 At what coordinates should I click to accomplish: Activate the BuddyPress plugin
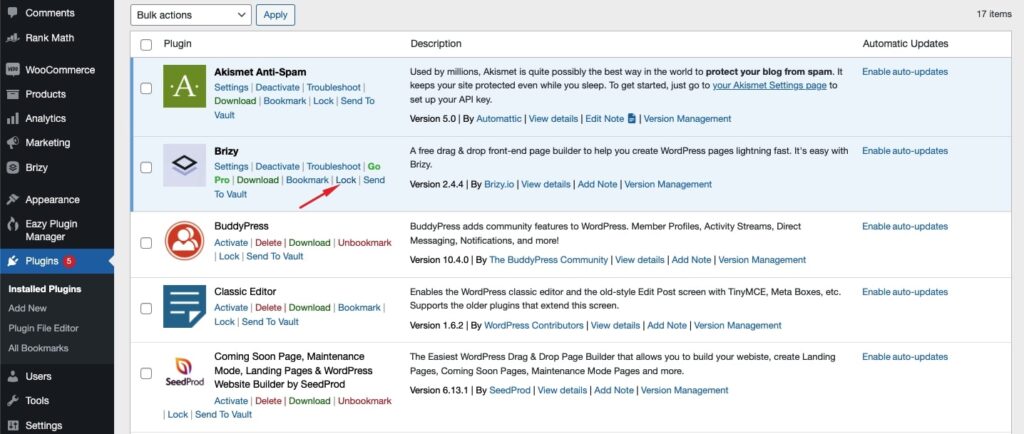coord(231,243)
